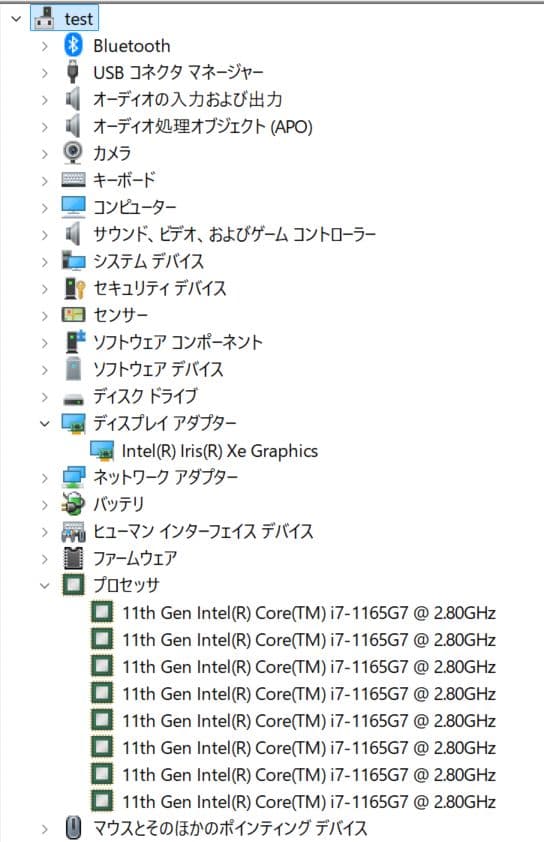Expand the マウスとそのほかのポインティング デバイス category
544x842 pixels.
tap(45, 829)
